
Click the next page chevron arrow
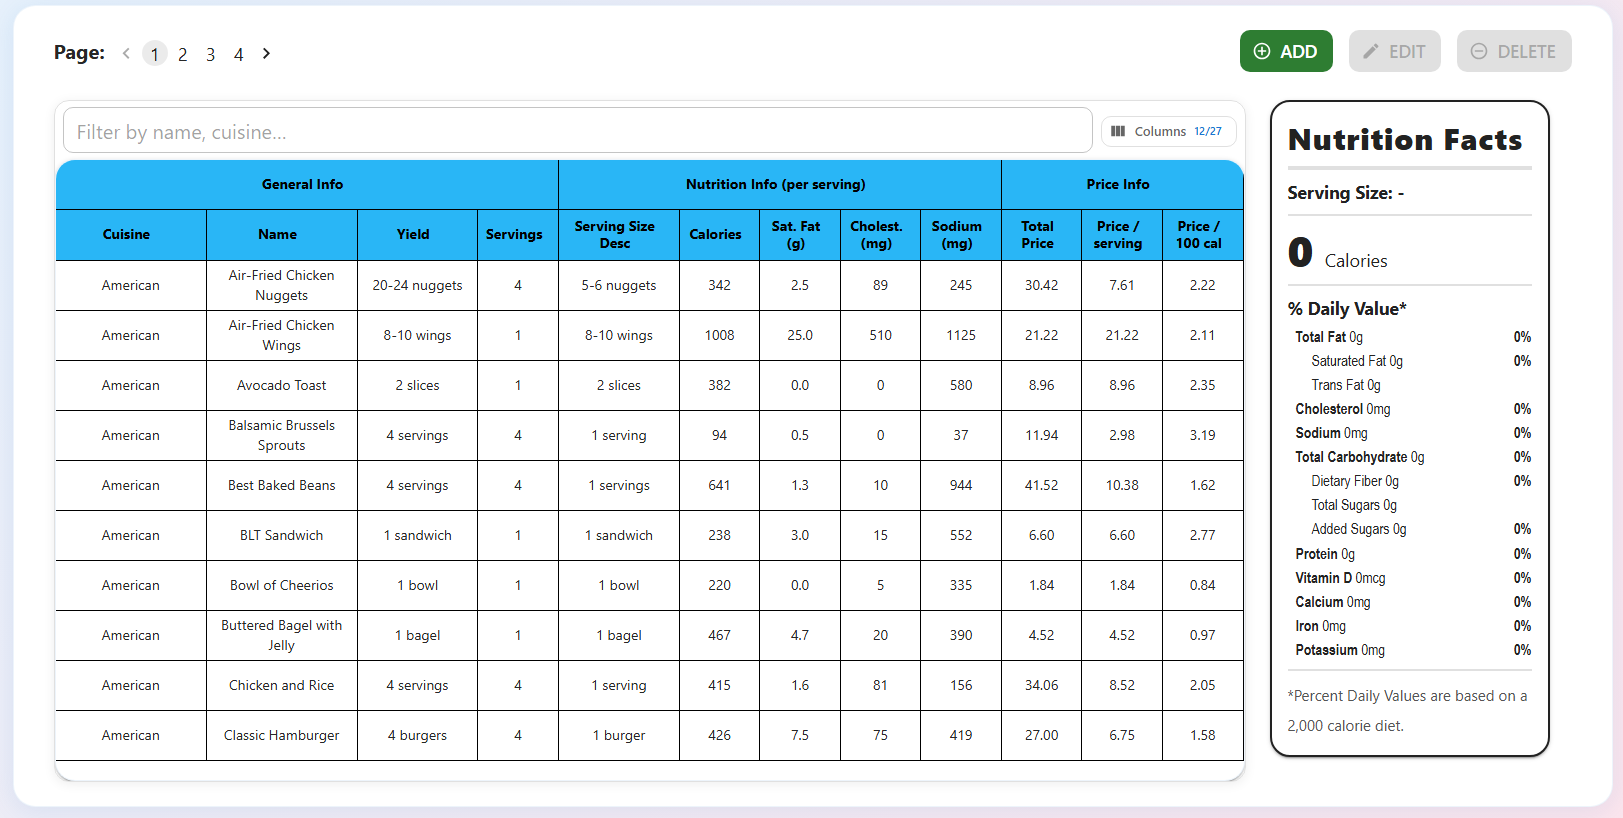[266, 53]
